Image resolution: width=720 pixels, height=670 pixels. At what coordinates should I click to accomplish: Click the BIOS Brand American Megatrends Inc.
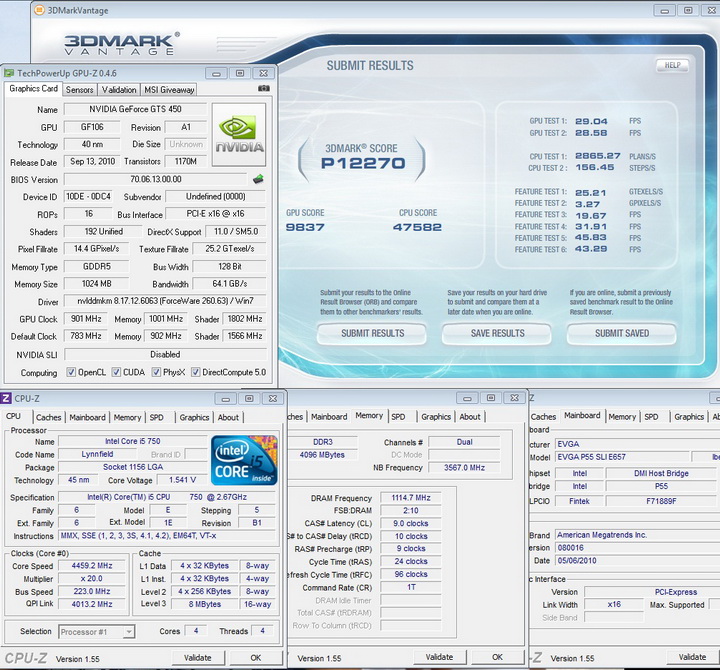[636, 535]
